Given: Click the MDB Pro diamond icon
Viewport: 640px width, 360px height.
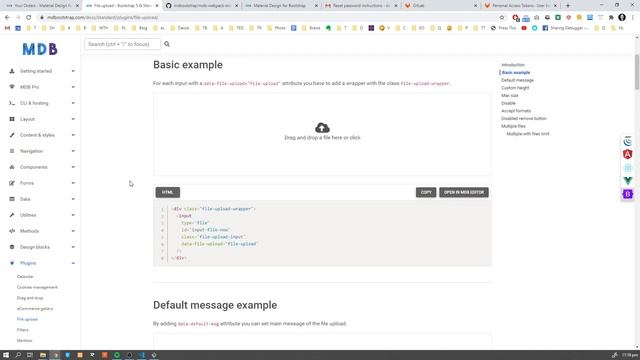Looking at the screenshot, I should (12, 87).
